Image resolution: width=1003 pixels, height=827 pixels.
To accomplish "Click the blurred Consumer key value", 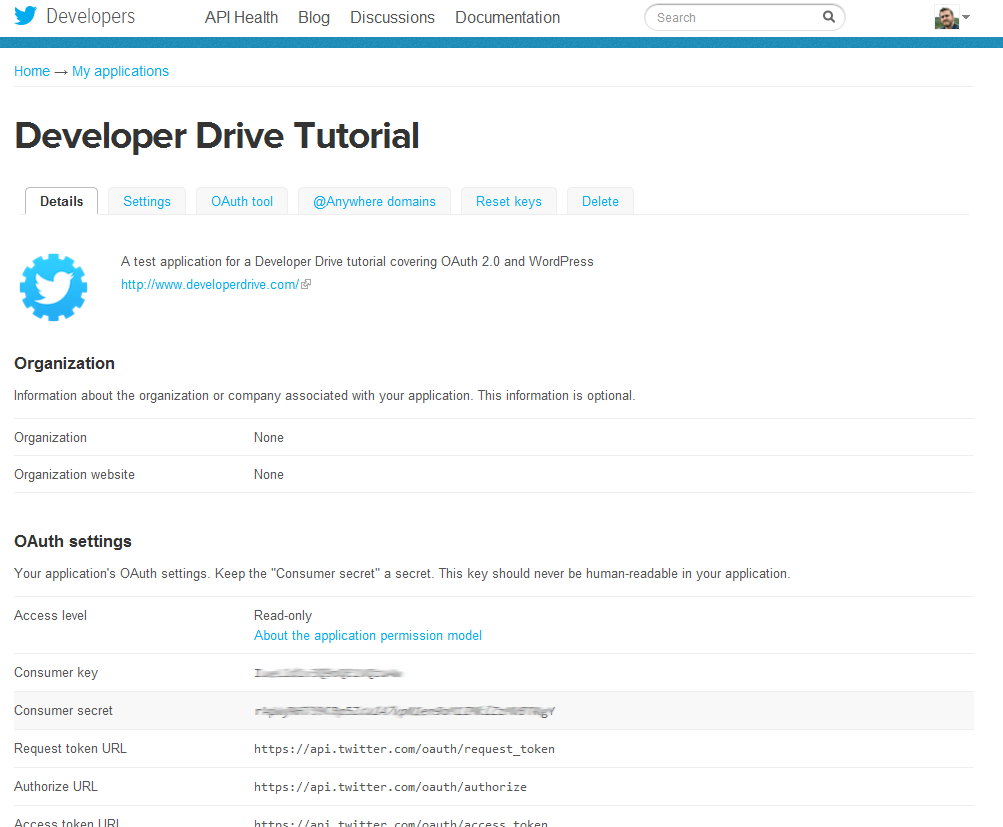I will [328, 673].
